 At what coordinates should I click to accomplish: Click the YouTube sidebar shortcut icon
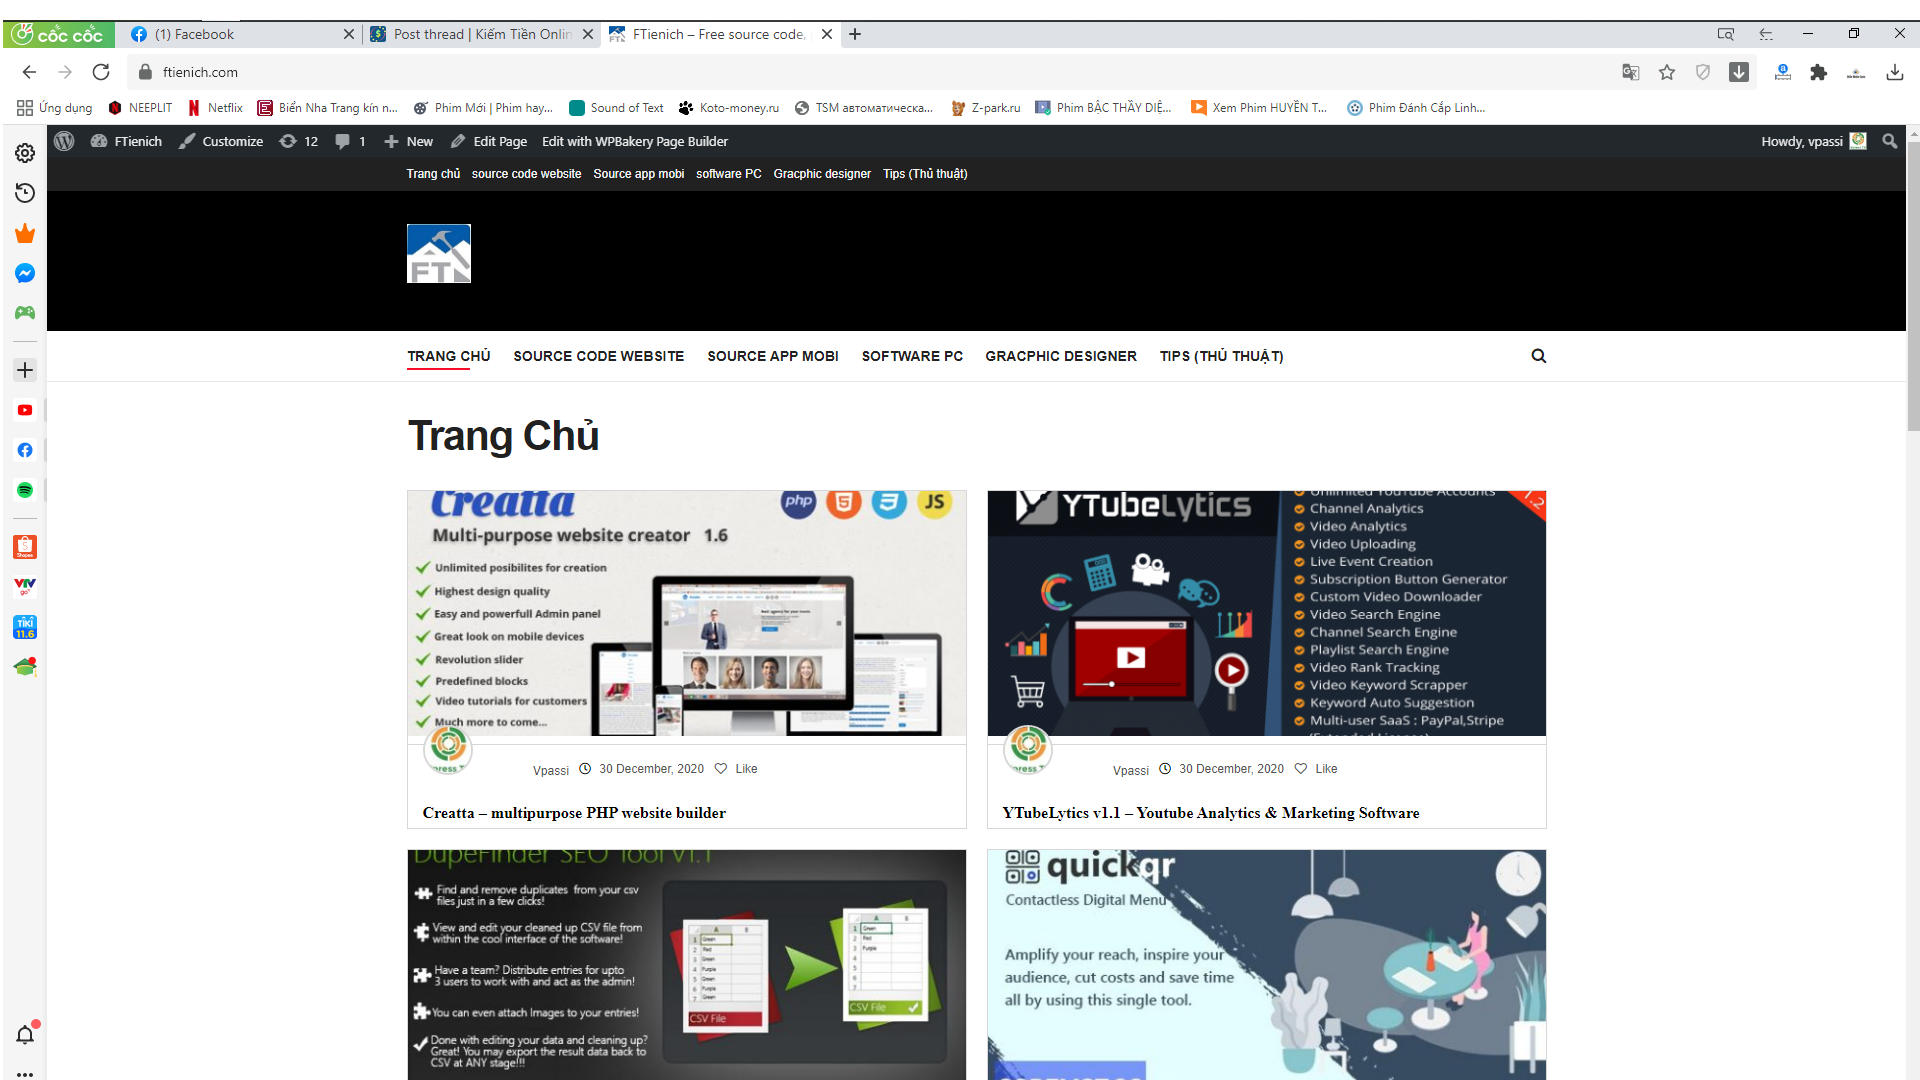click(25, 410)
